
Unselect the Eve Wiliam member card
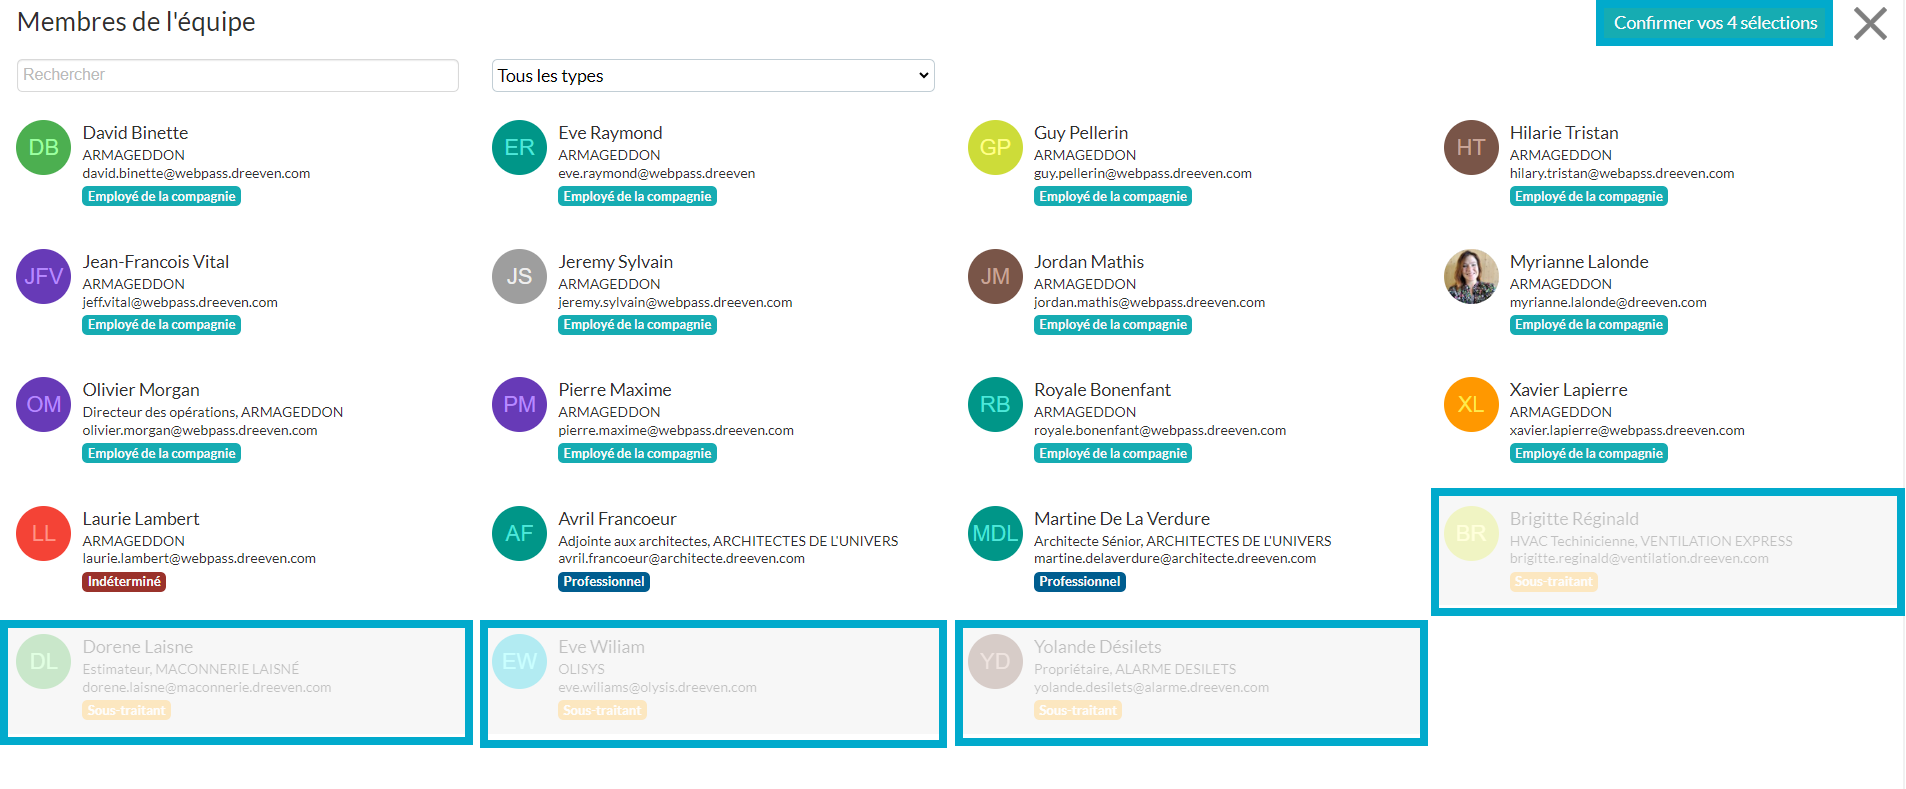[x=713, y=681]
